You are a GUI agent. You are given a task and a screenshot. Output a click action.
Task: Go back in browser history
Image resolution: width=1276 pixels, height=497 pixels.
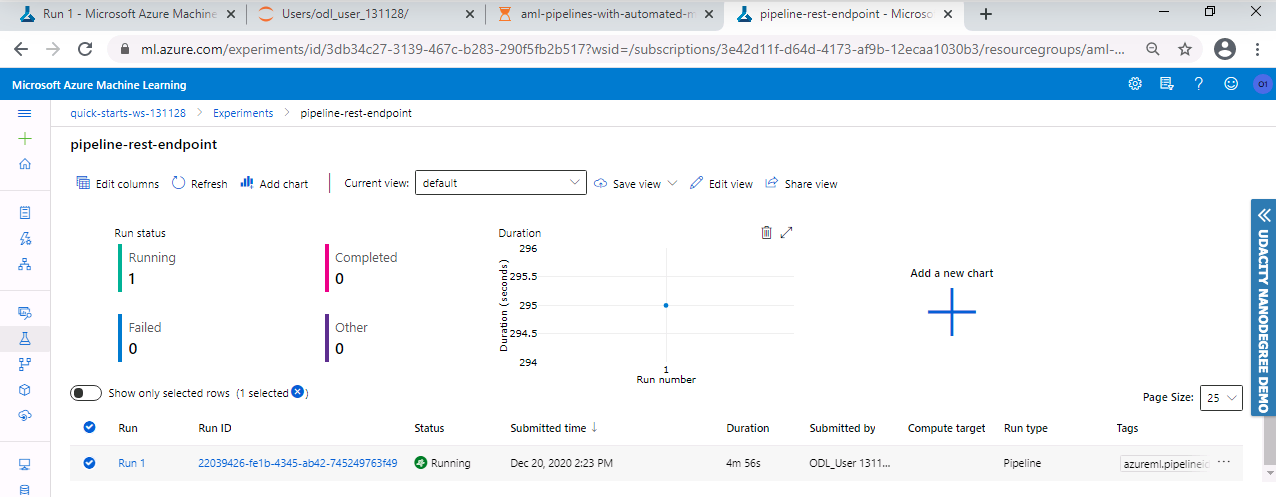[x=22, y=48]
